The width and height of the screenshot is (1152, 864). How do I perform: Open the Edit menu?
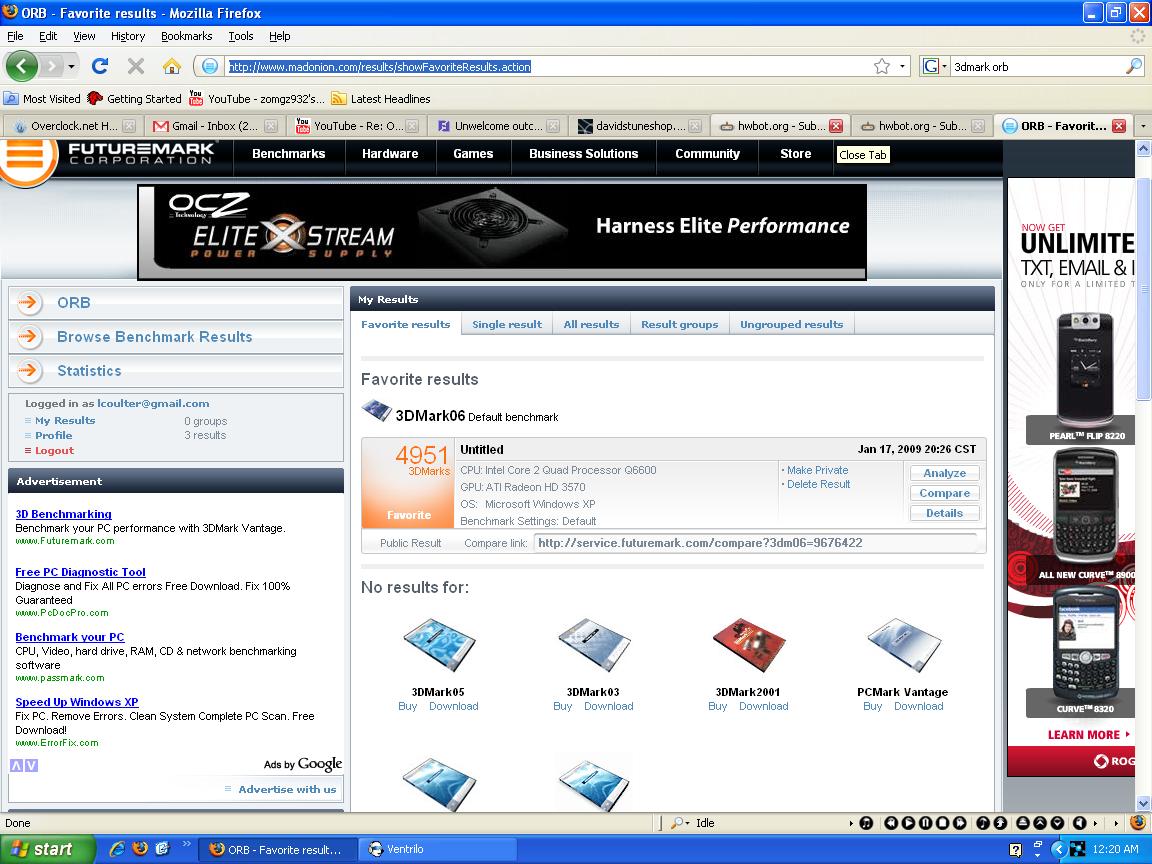48,36
